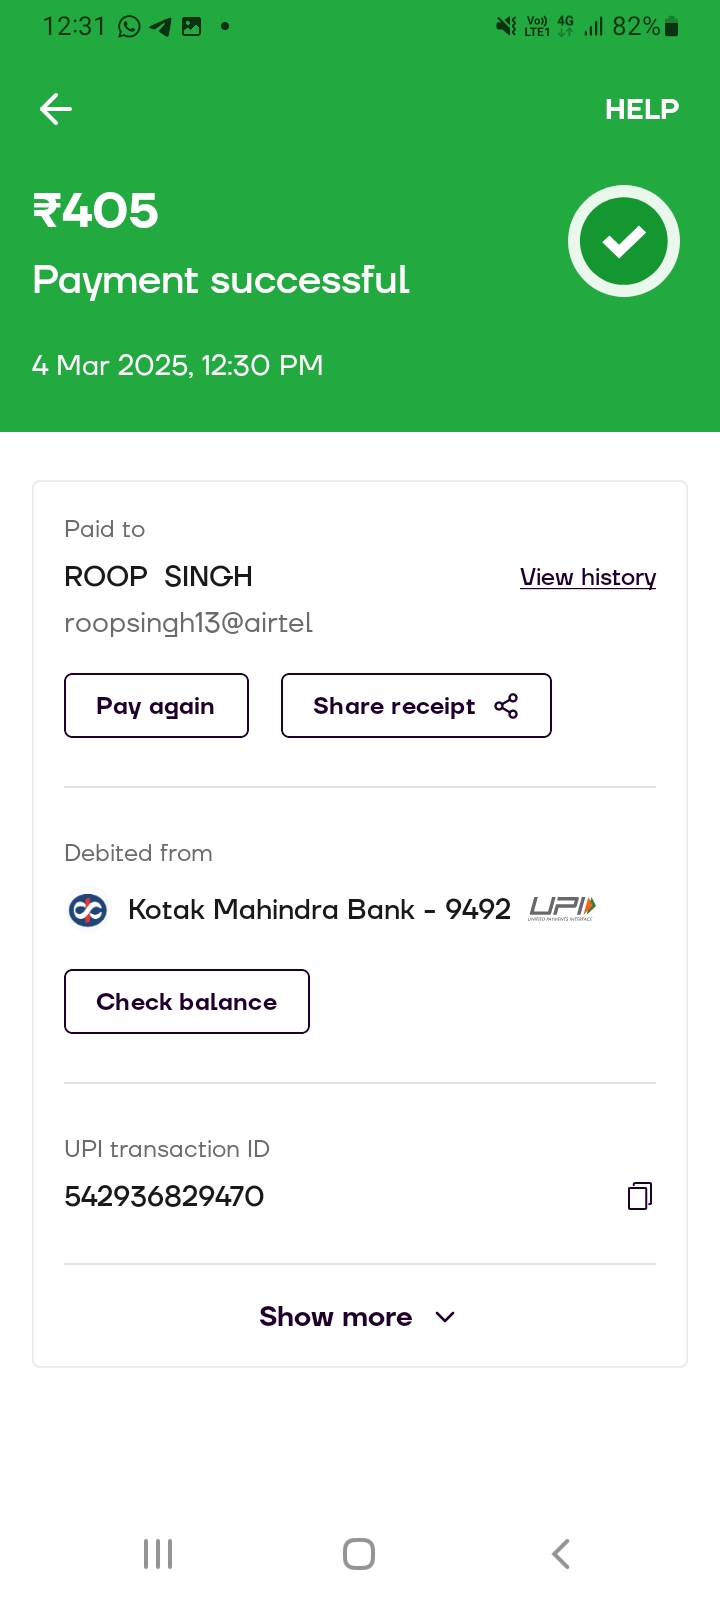The width and height of the screenshot is (720, 1600).
Task: Tap the green success checkmark icon
Action: click(x=624, y=241)
